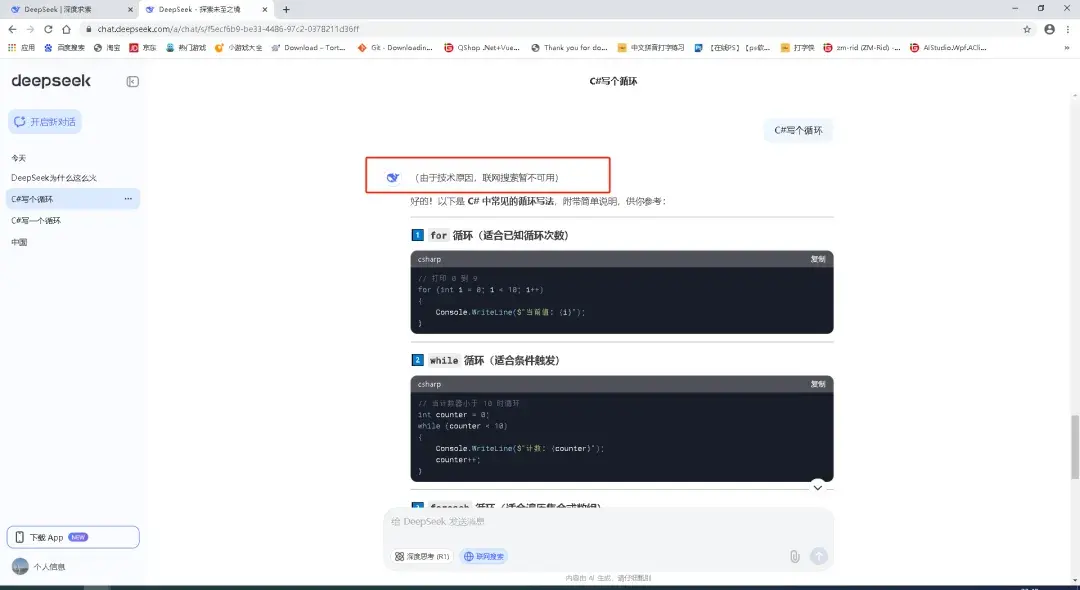Click the browser reload icon
Image resolution: width=1080 pixels, height=590 pixels.
point(48,29)
